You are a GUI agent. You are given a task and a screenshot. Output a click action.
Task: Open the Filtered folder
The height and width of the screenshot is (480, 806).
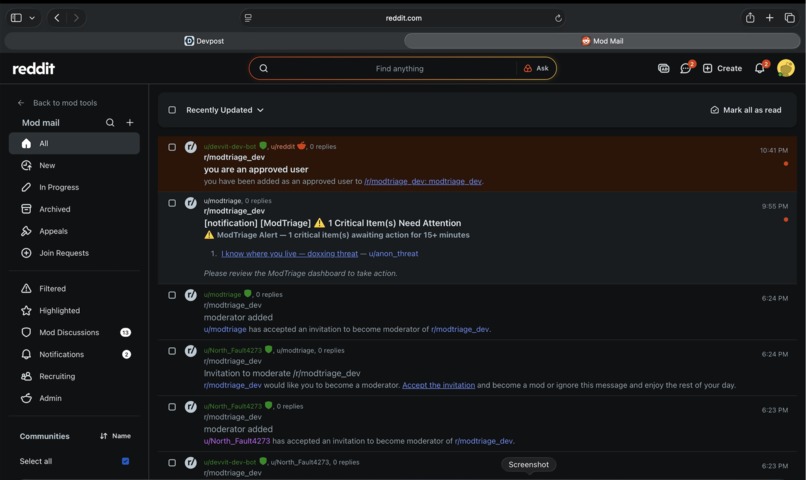(74, 289)
